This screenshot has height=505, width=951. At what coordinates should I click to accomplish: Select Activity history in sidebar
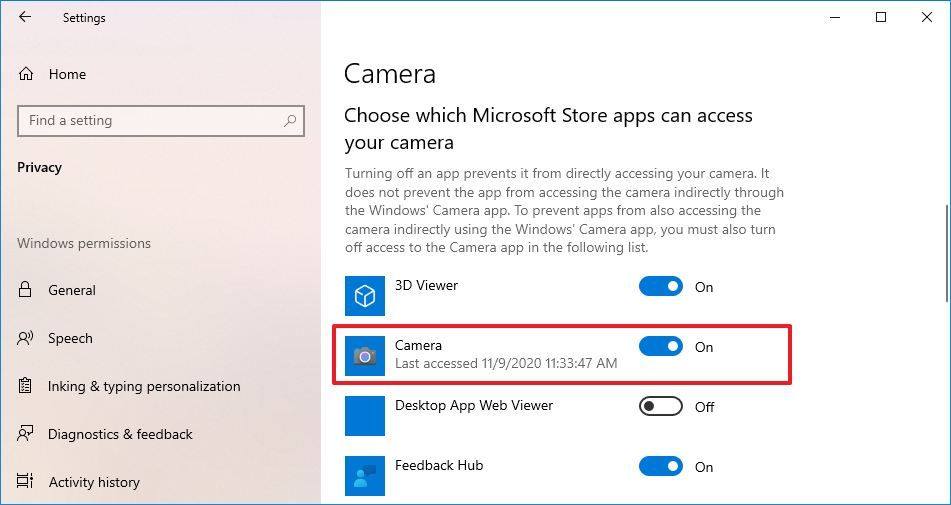94,482
